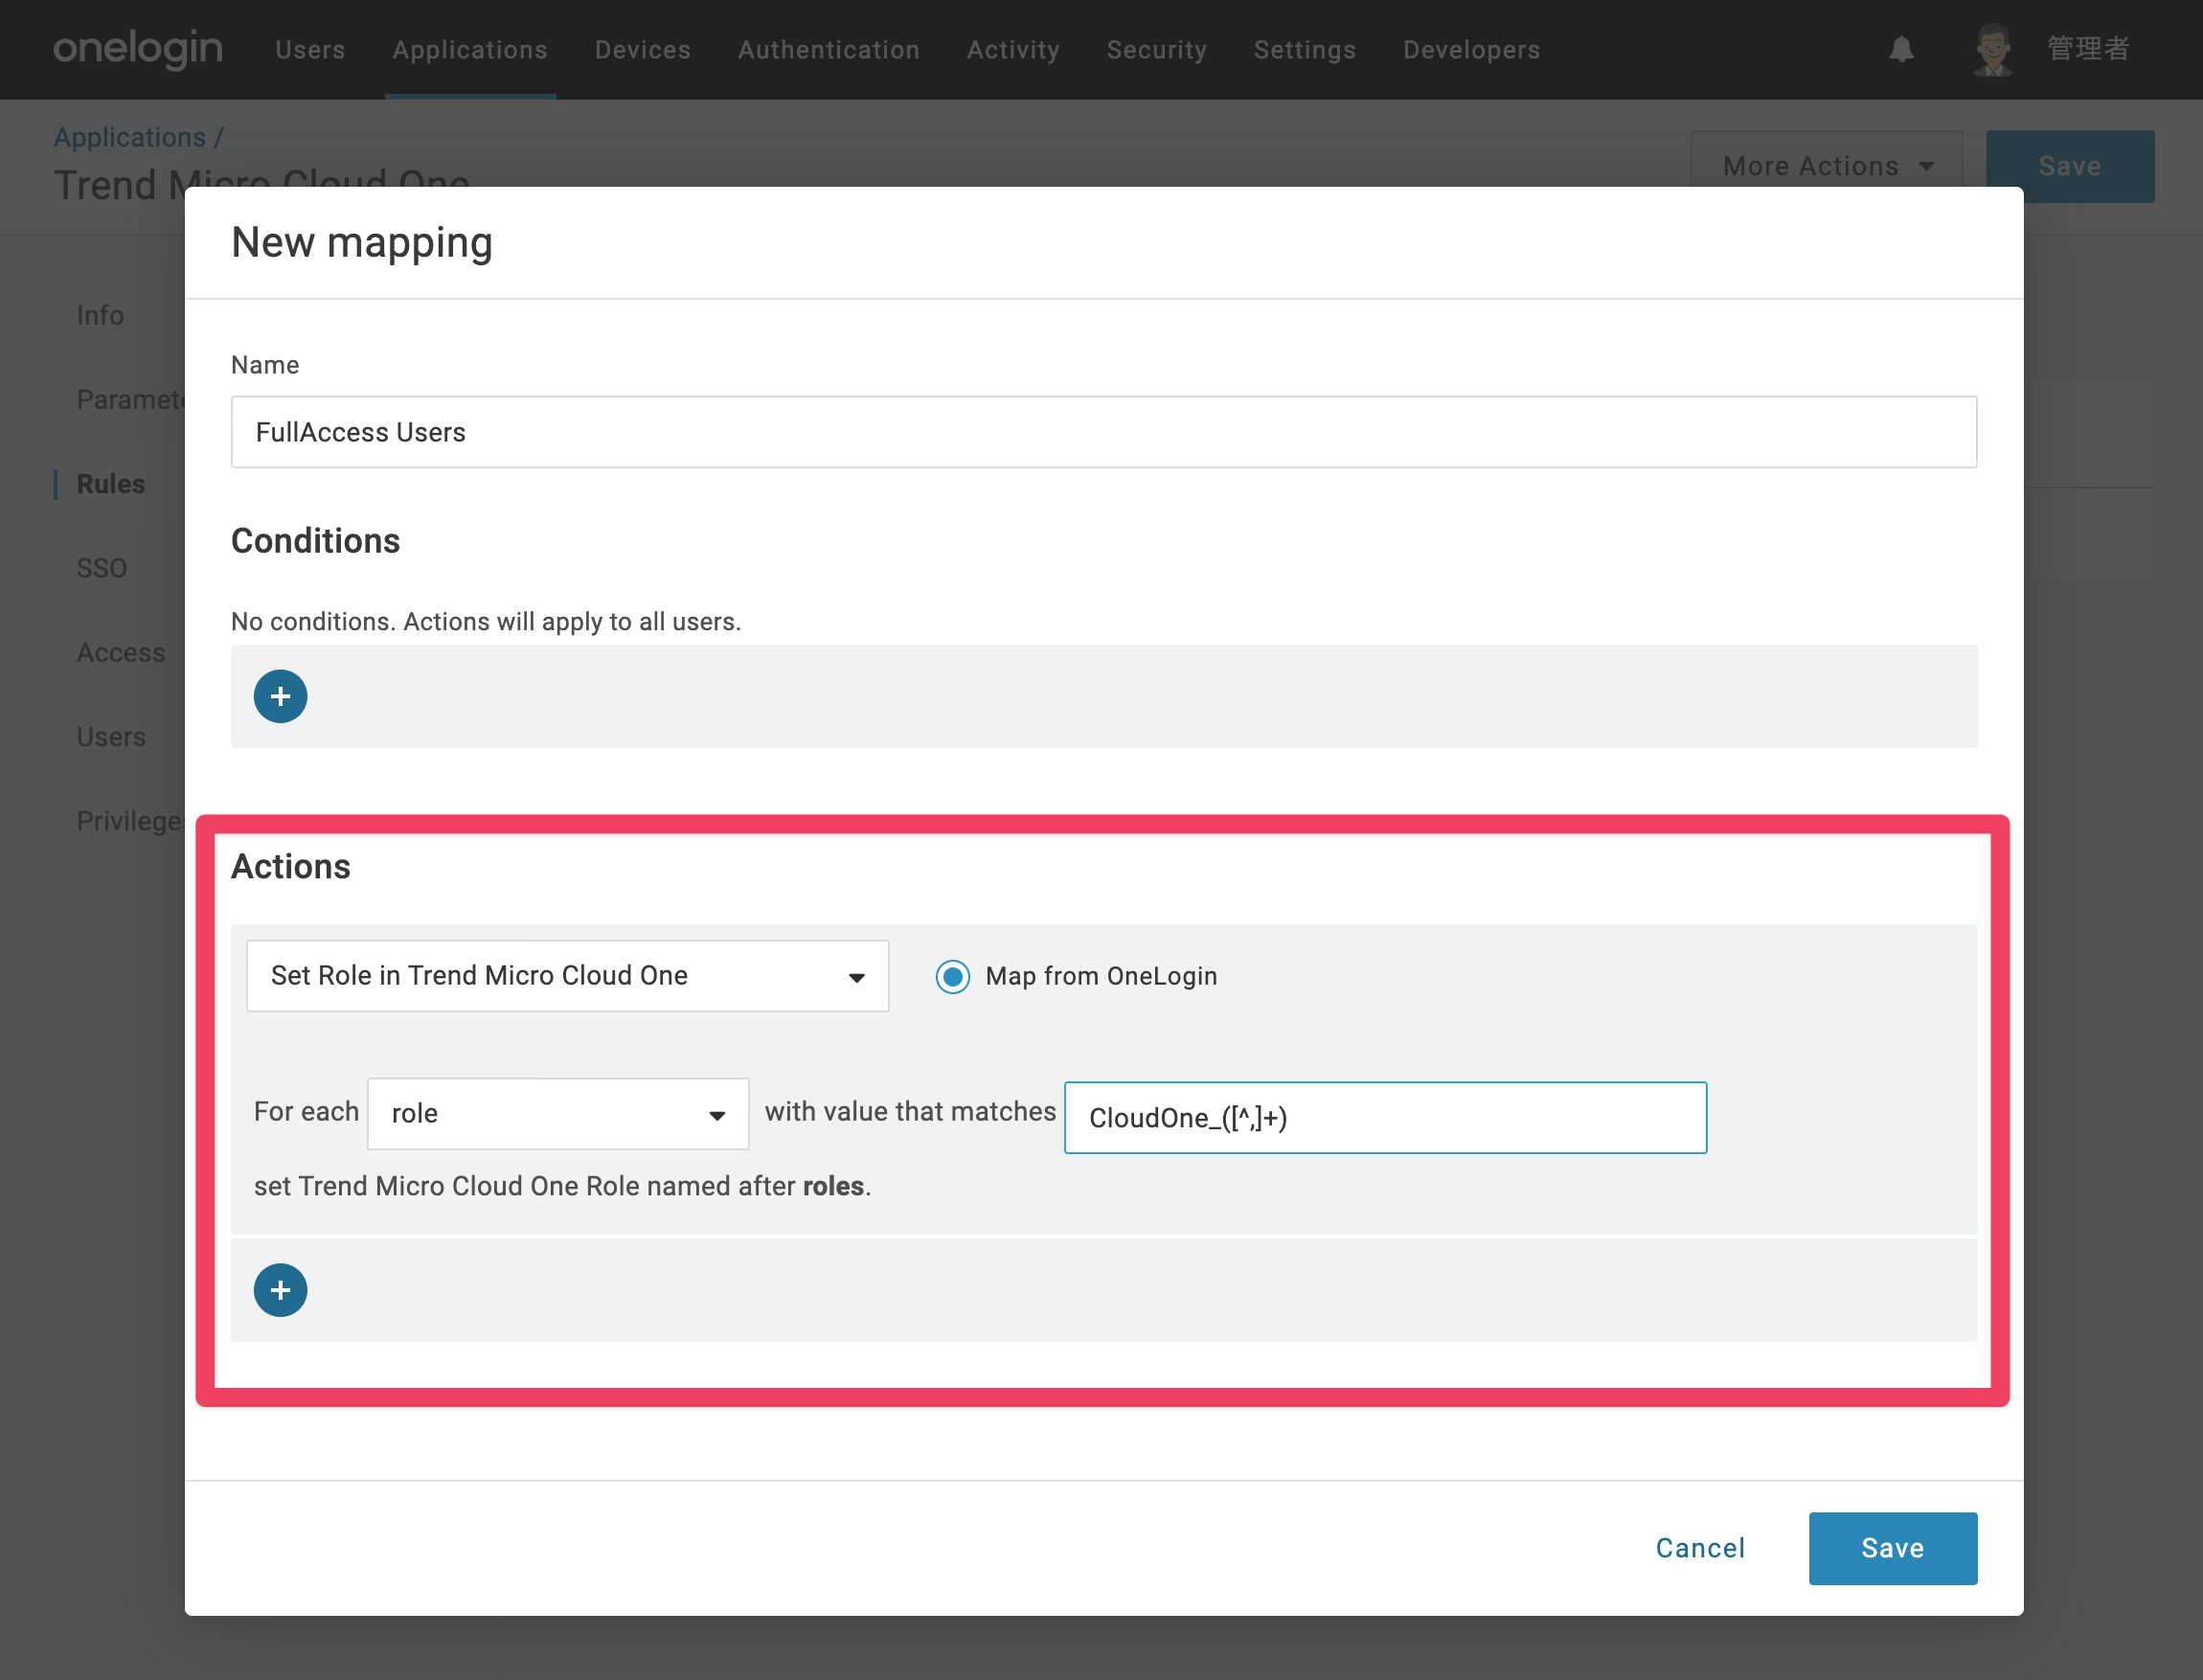Click the value matches regex field
2203x1680 pixels.
1385,1117
